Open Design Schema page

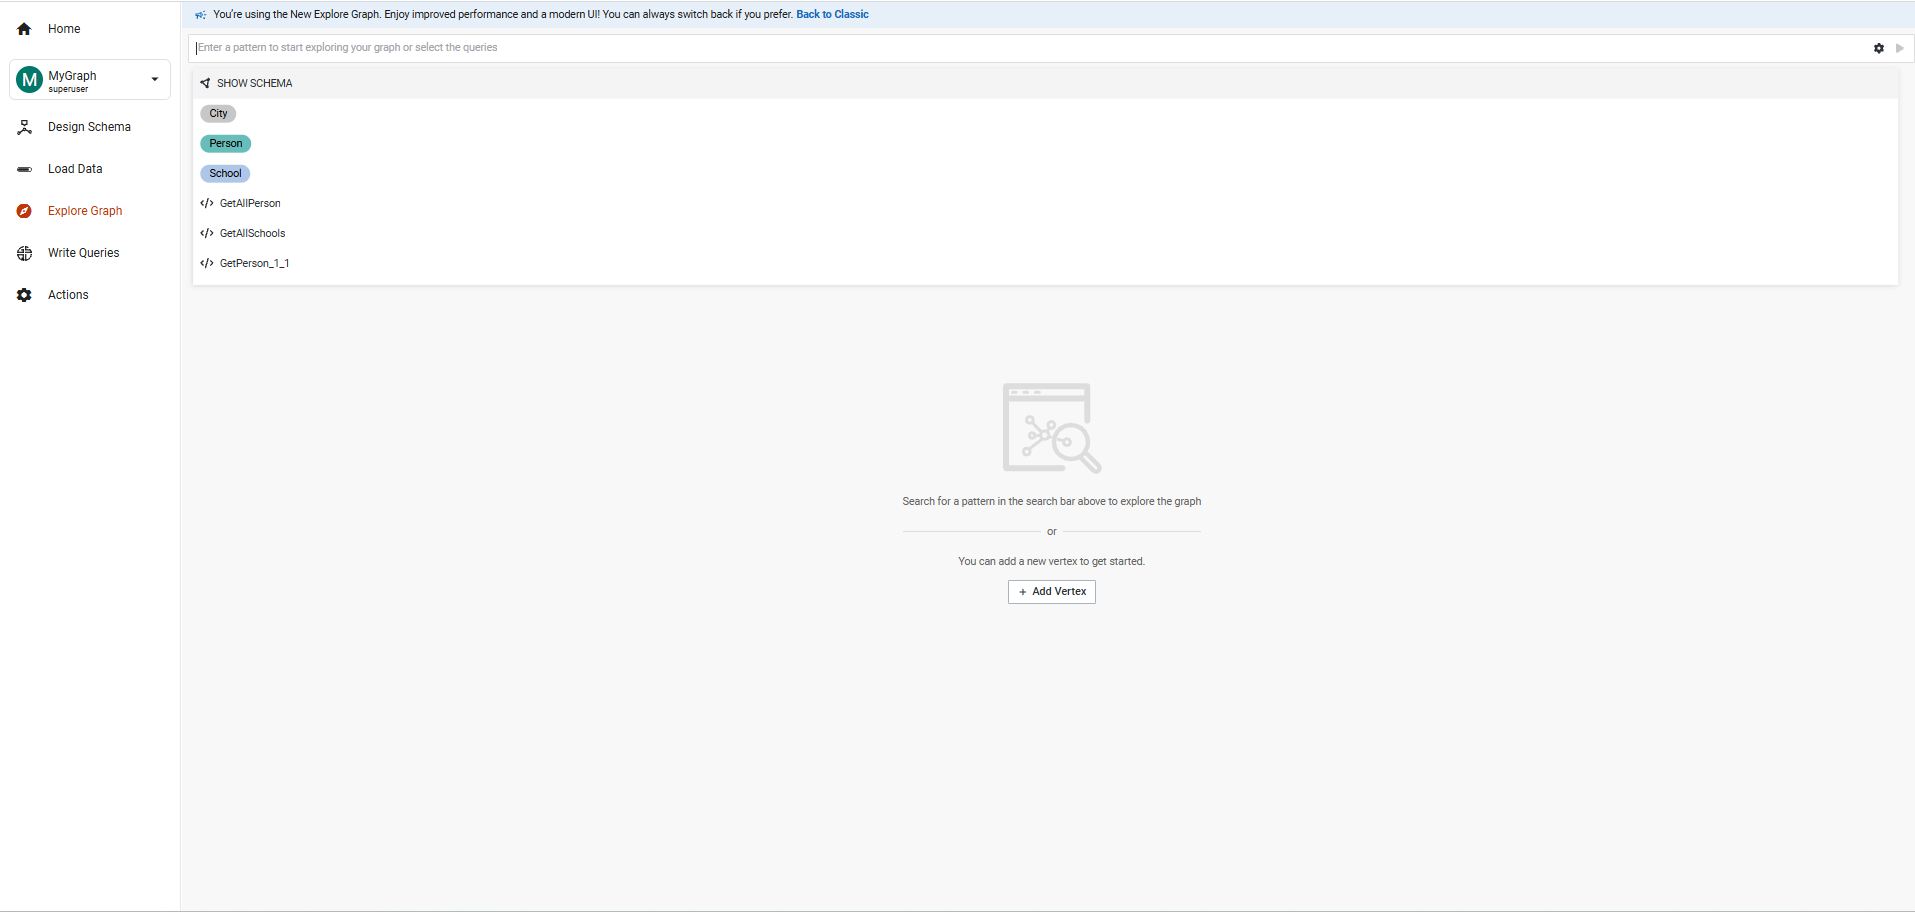coord(90,127)
